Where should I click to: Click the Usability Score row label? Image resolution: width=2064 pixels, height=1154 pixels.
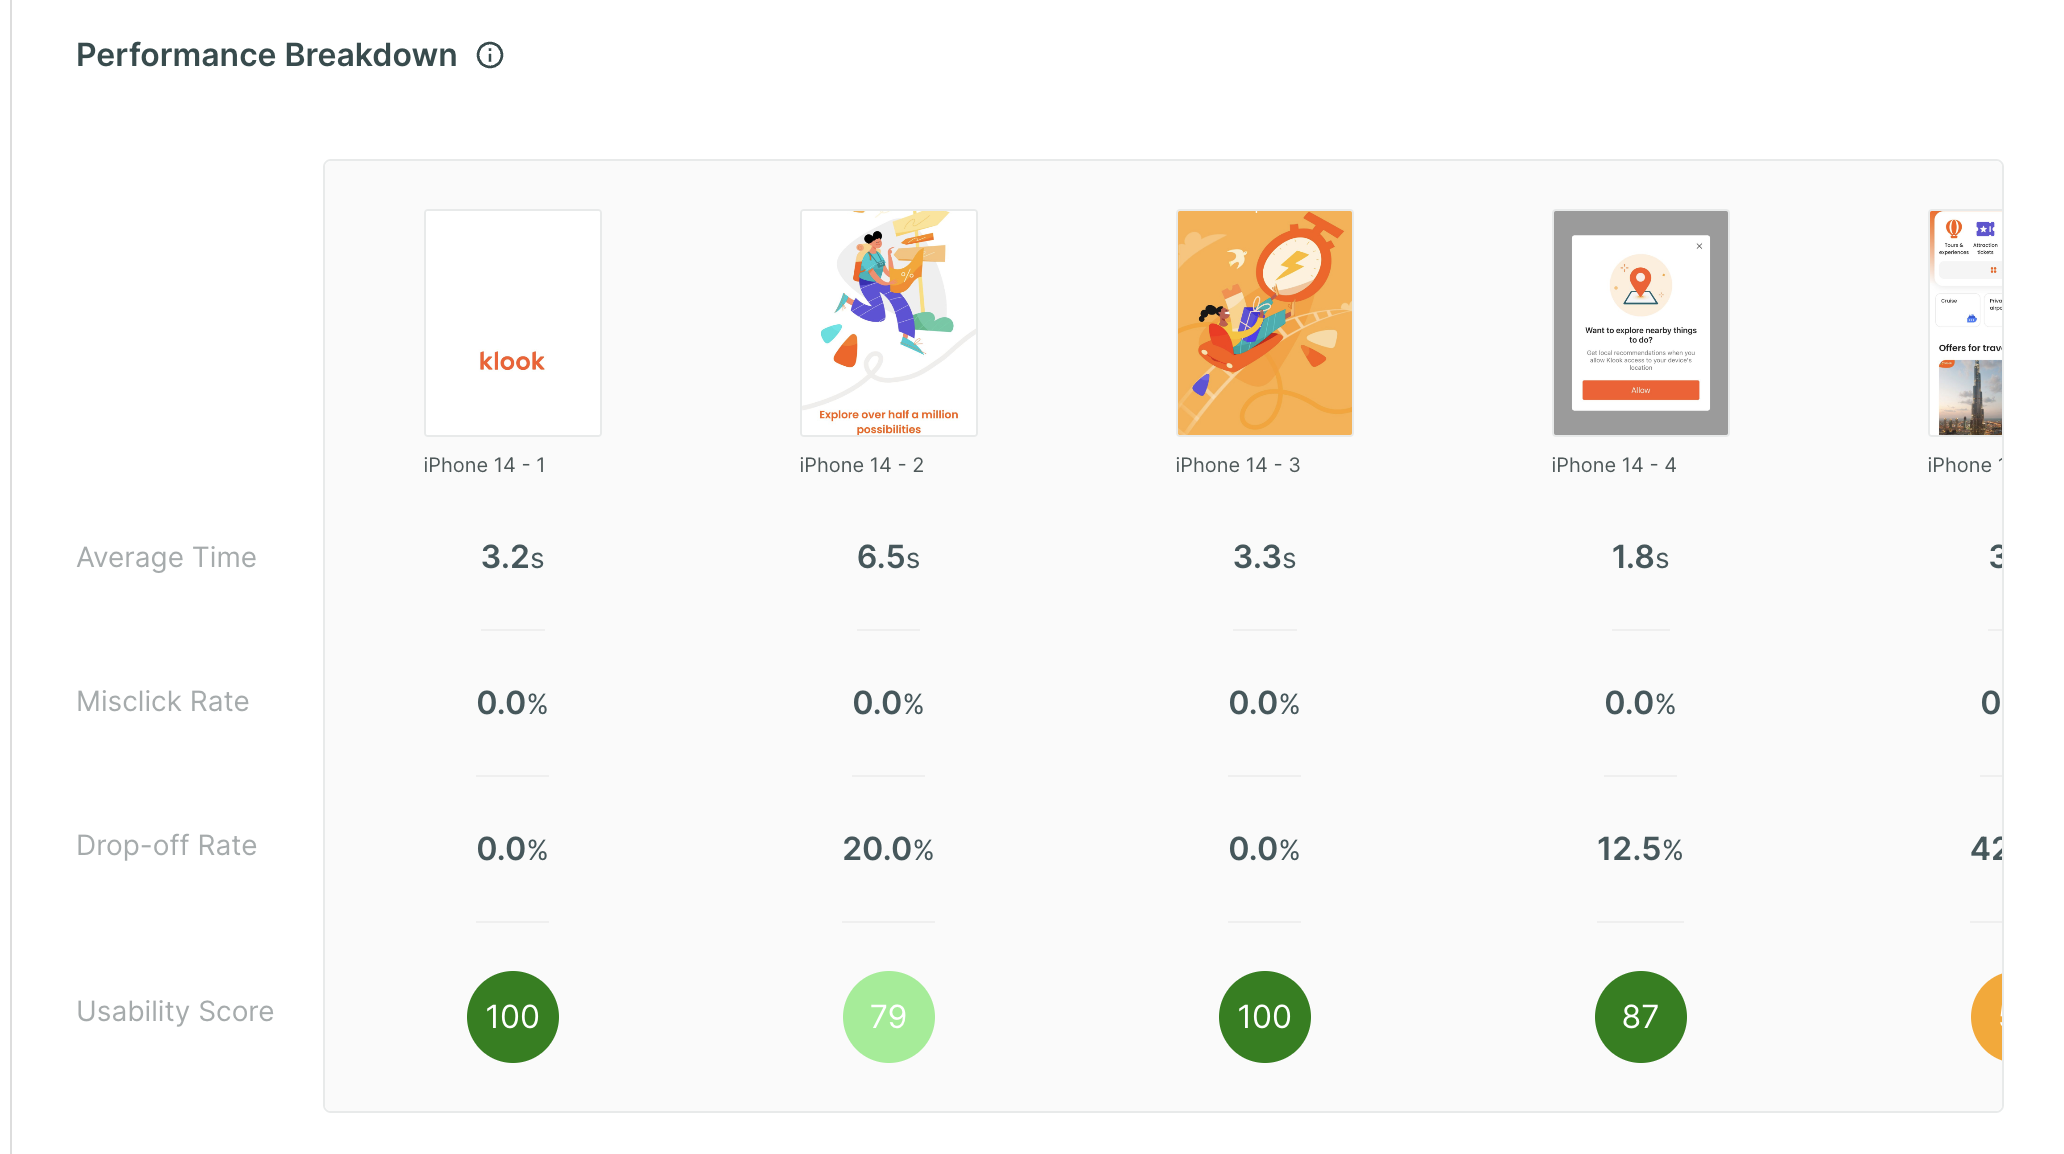tap(175, 1011)
